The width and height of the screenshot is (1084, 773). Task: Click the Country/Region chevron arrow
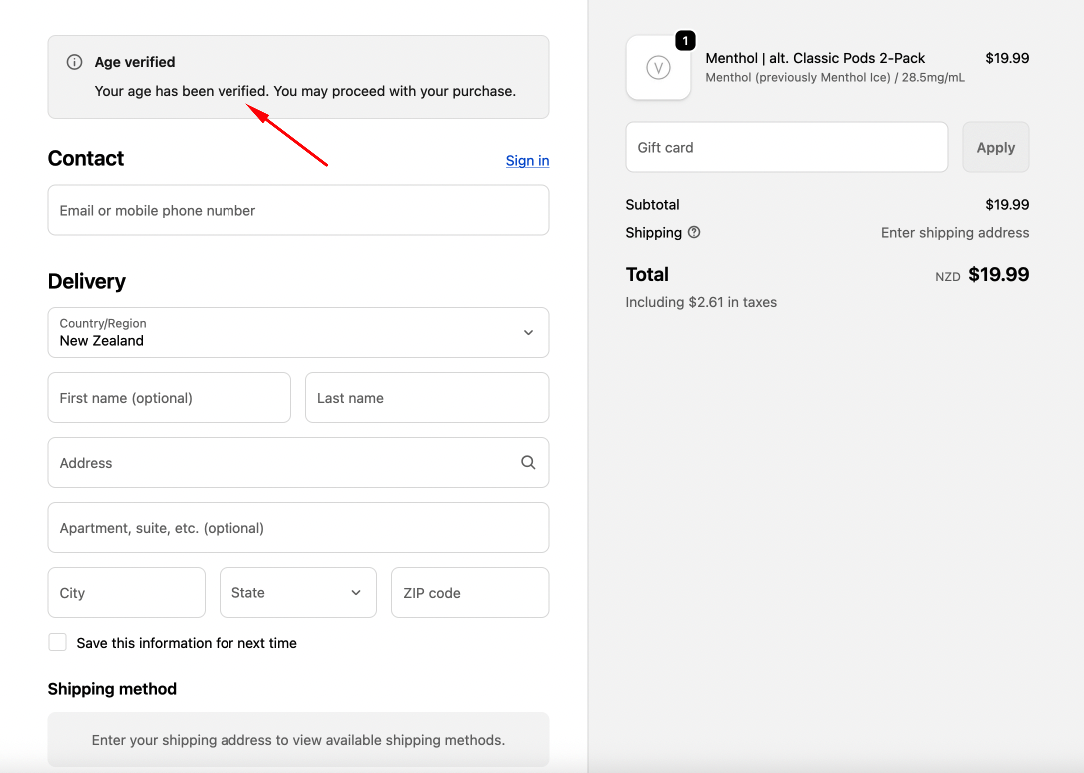coord(528,333)
